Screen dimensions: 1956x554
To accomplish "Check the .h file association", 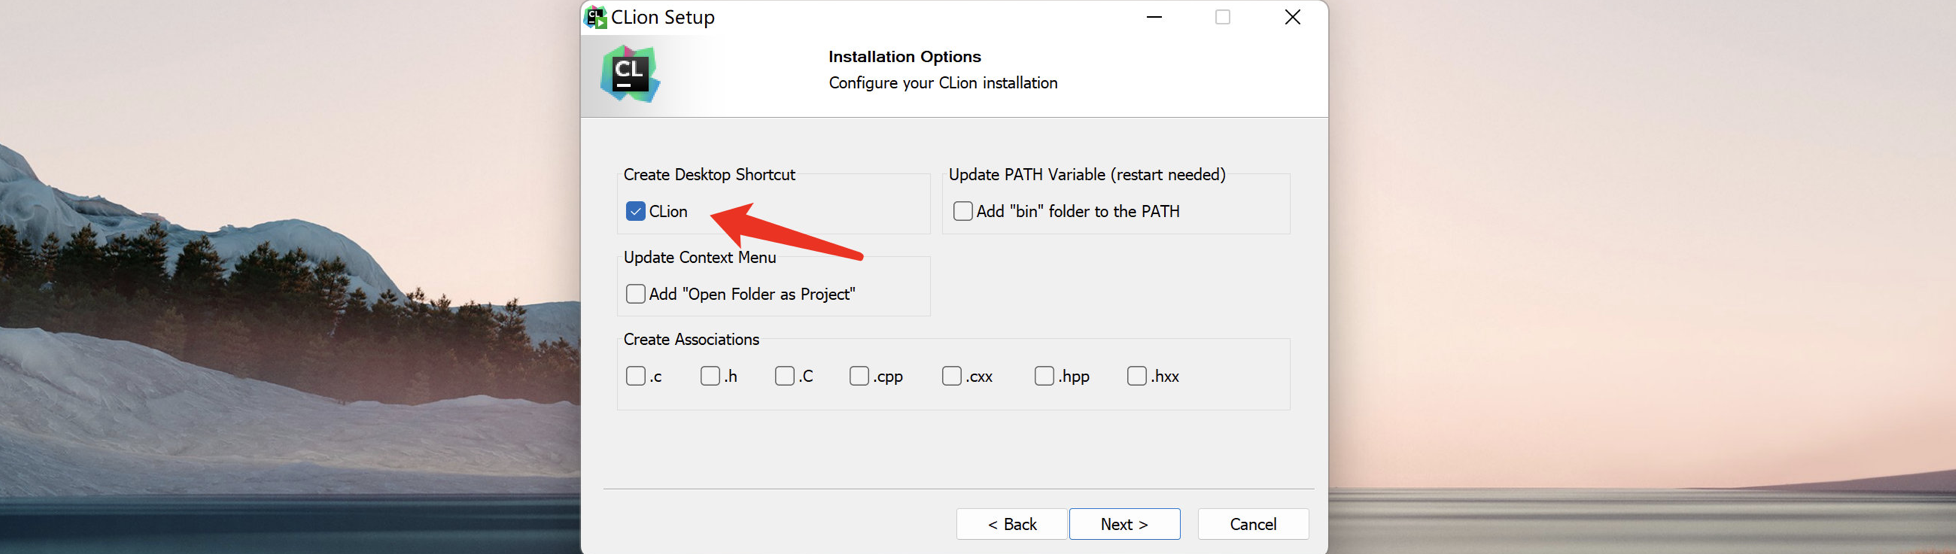I will tap(710, 376).
